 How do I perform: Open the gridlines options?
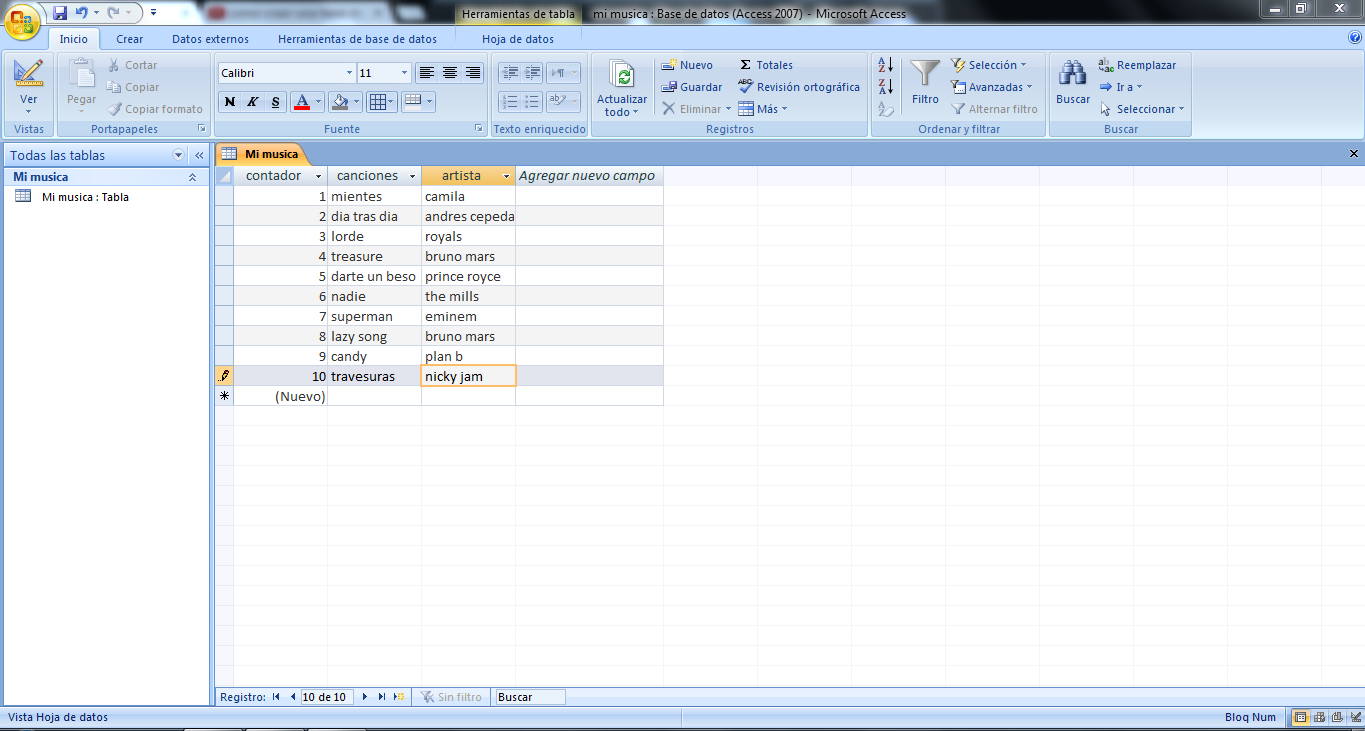pos(381,101)
